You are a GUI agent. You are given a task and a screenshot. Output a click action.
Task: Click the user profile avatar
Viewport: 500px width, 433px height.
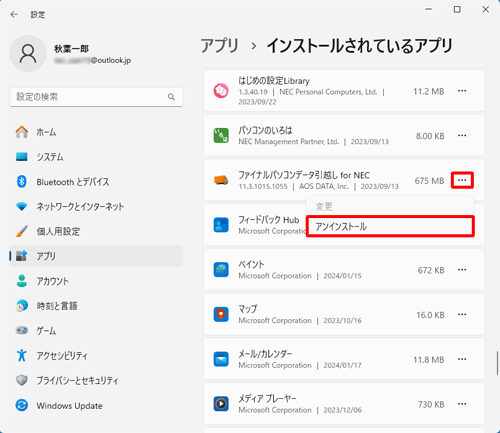[x=28, y=54]
